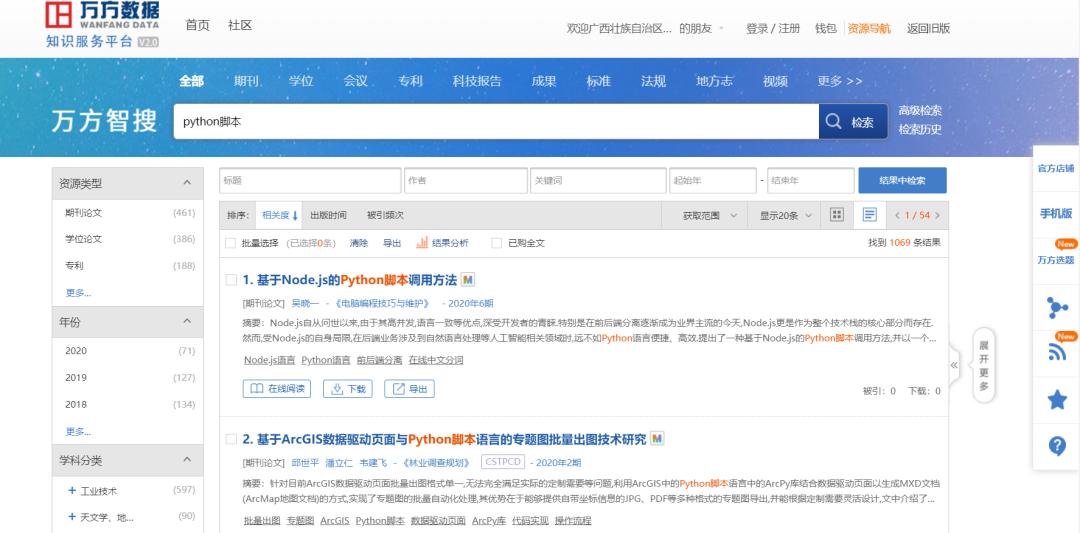Open 资源导航 link

pos(869,28)
